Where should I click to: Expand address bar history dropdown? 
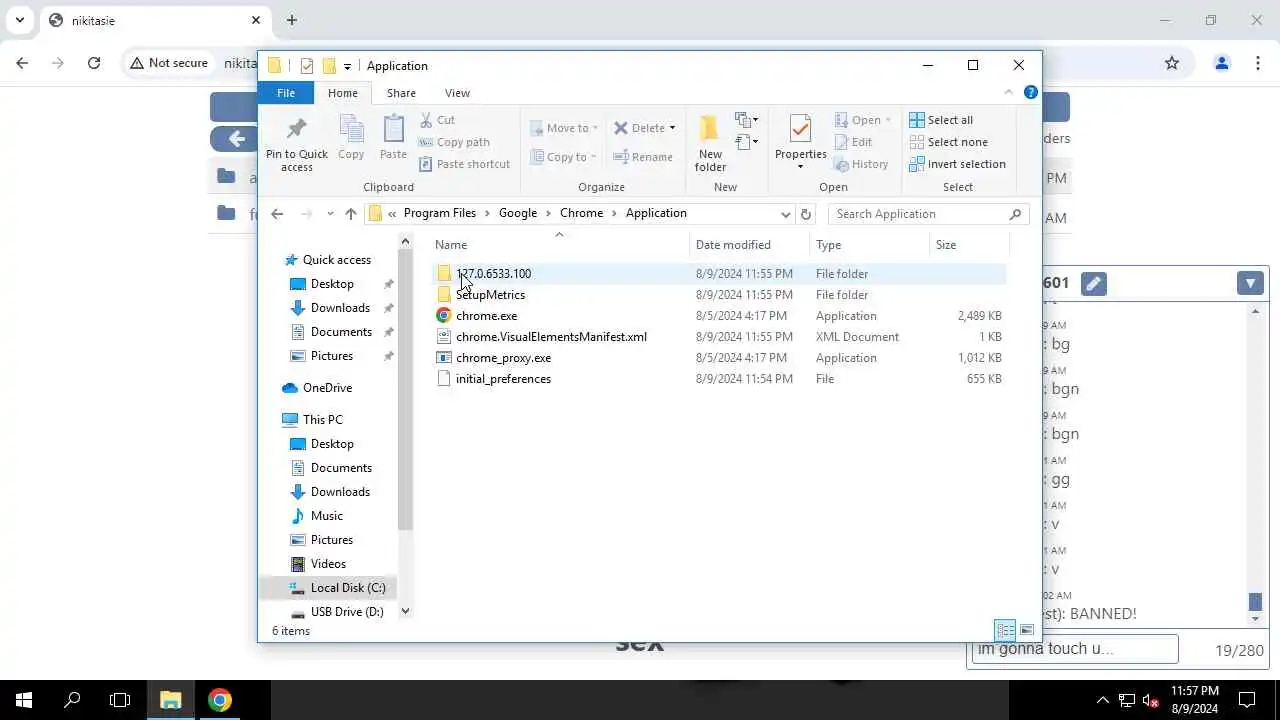[x=786, y=214]
